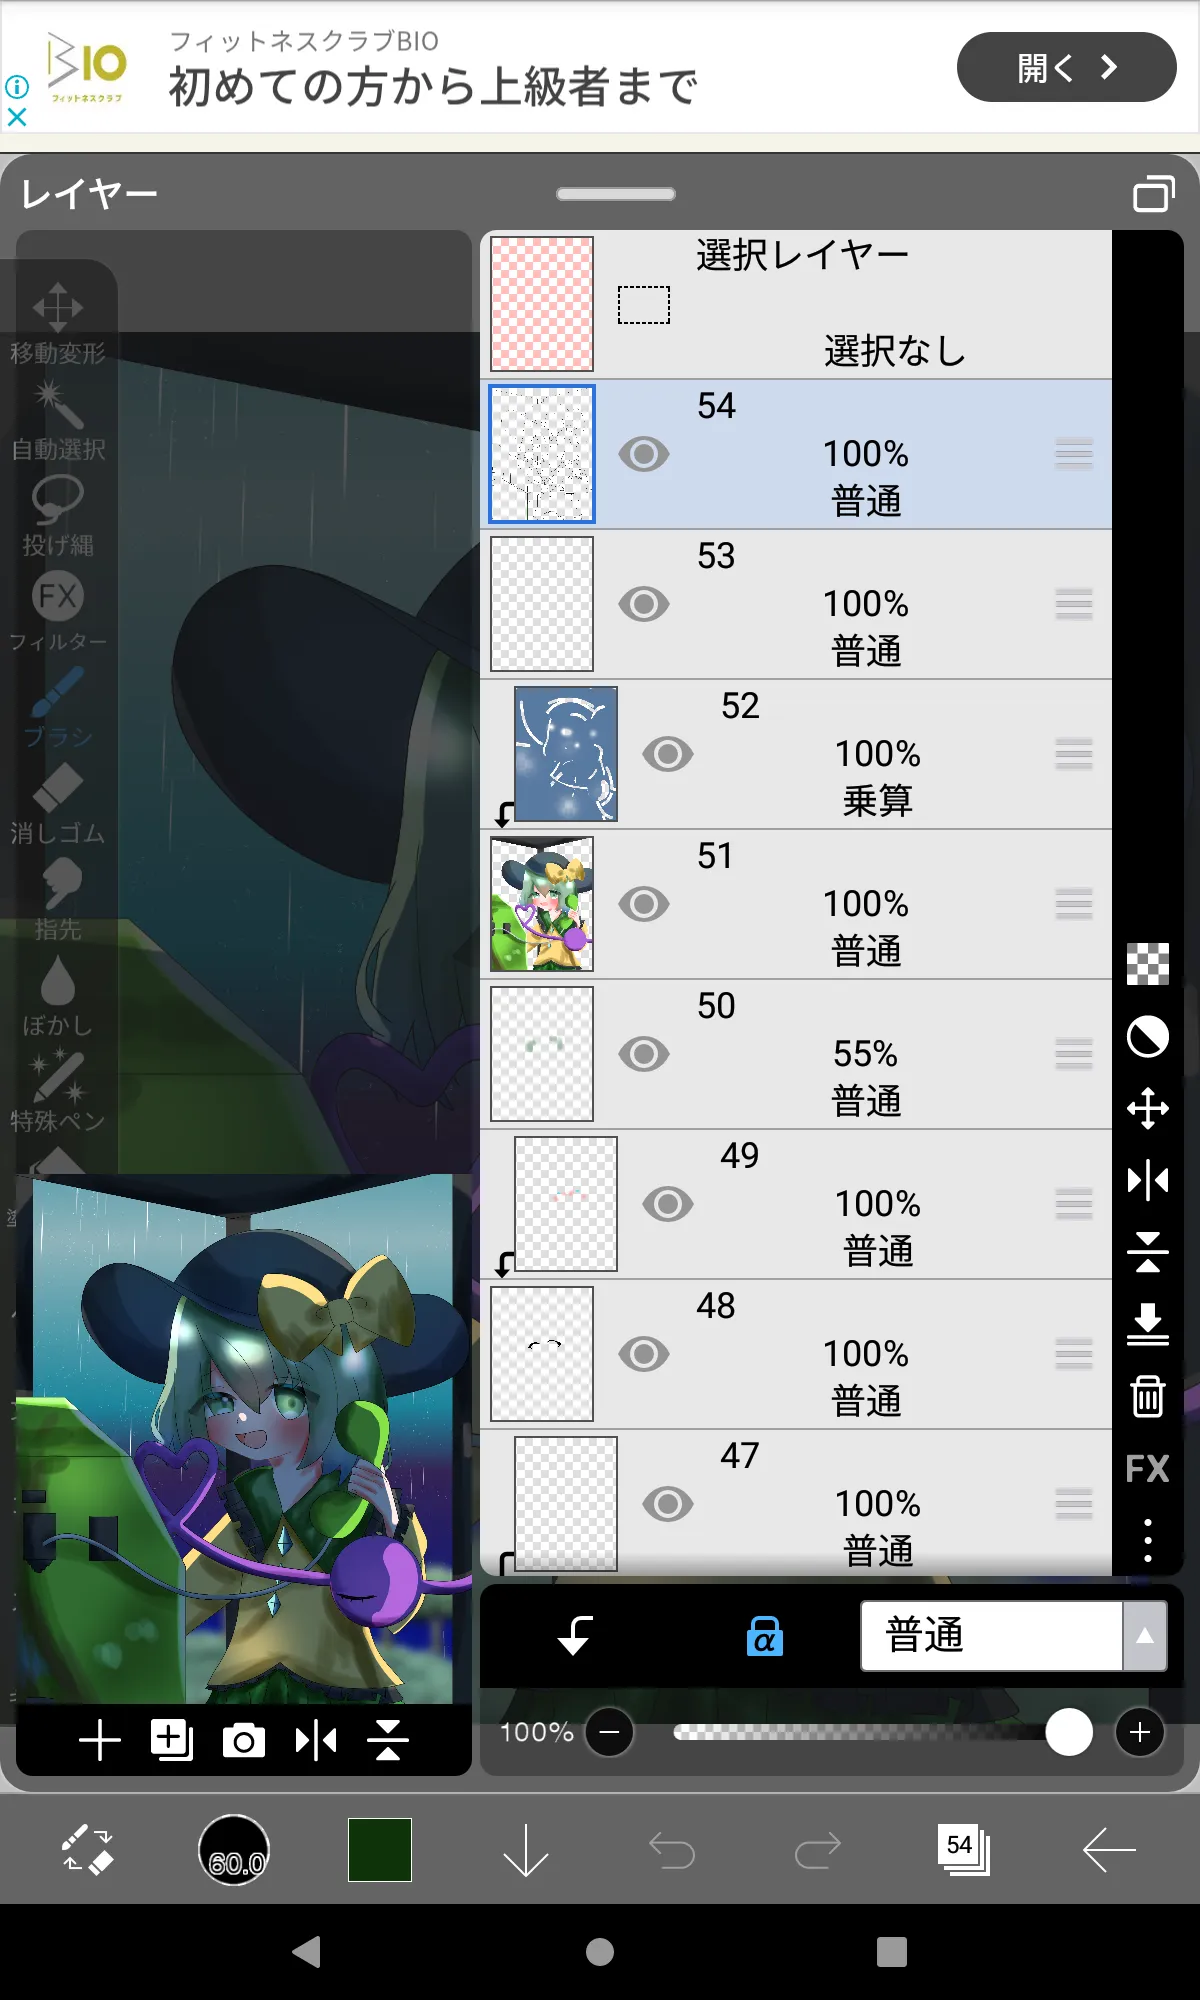1200x2000 pixels.
Task: Expand blend mode list with triangle arrow
Action: pyautogui.click(x=1145, y=1636)
